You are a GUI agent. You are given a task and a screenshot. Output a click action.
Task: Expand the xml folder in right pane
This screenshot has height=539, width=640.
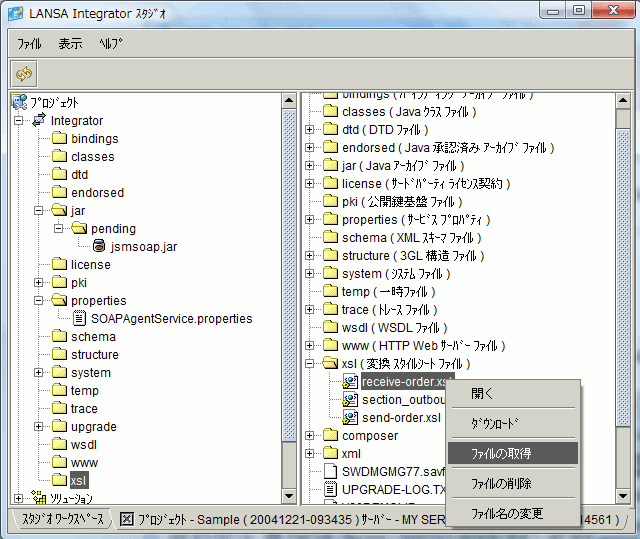click(x=309, y=454)
